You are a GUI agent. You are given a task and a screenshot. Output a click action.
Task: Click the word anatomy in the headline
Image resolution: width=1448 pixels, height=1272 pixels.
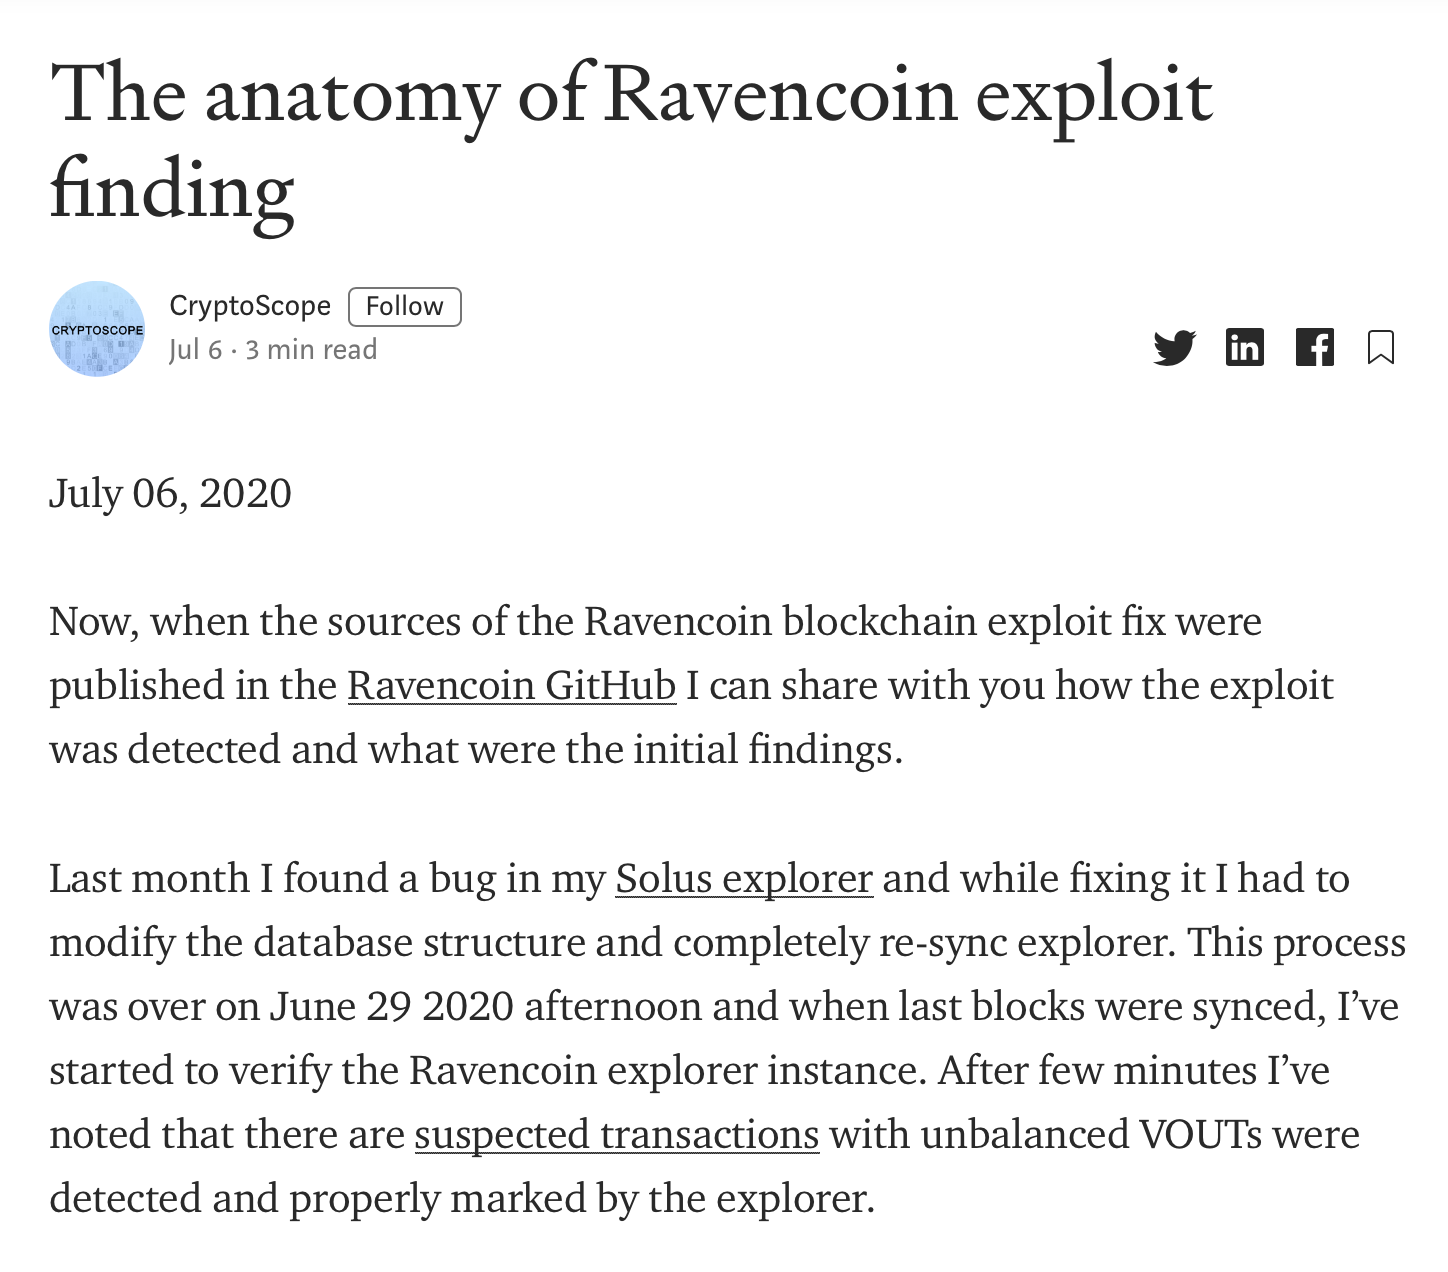(x=351, y=98)
